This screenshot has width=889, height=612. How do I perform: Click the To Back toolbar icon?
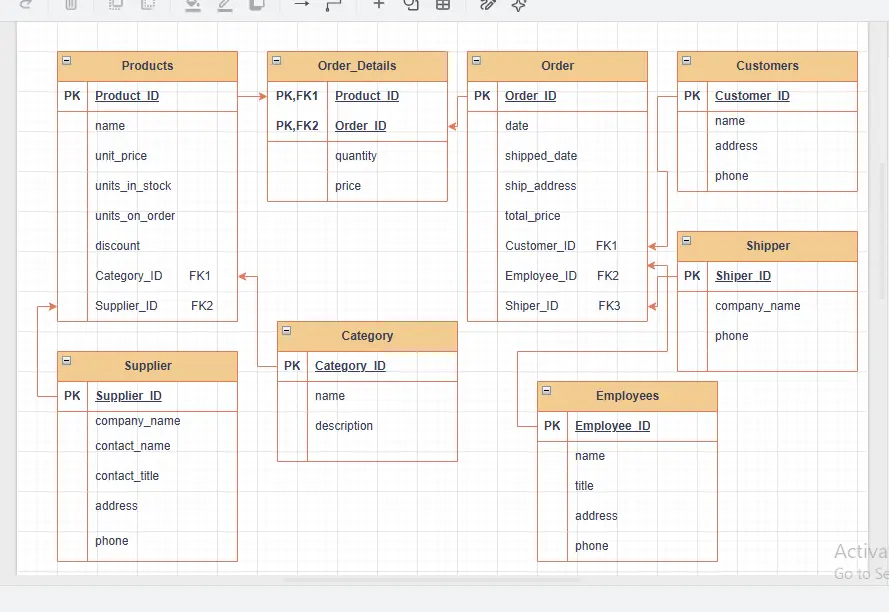click(148, 5)
